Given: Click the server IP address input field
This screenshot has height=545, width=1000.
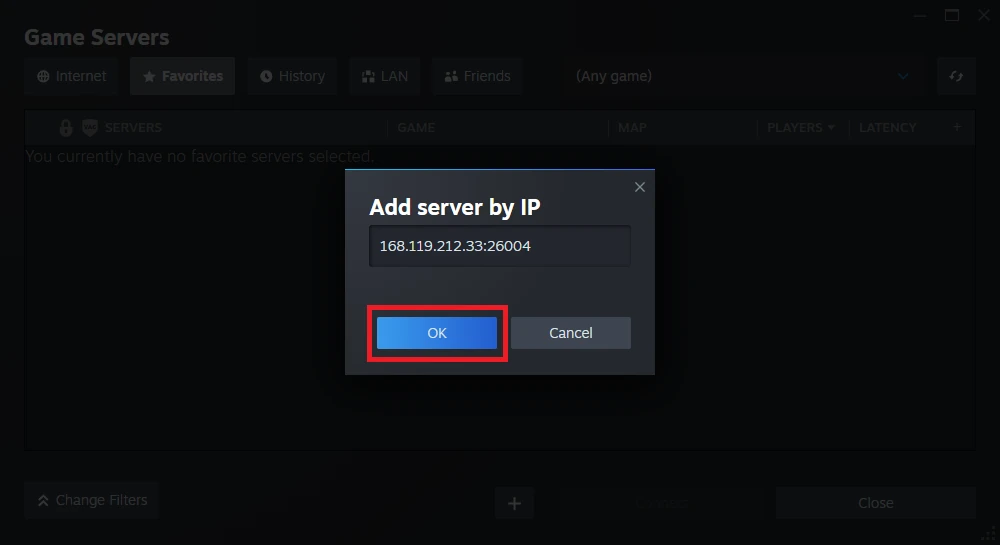Looking at the screenshot, I should 499,246.
